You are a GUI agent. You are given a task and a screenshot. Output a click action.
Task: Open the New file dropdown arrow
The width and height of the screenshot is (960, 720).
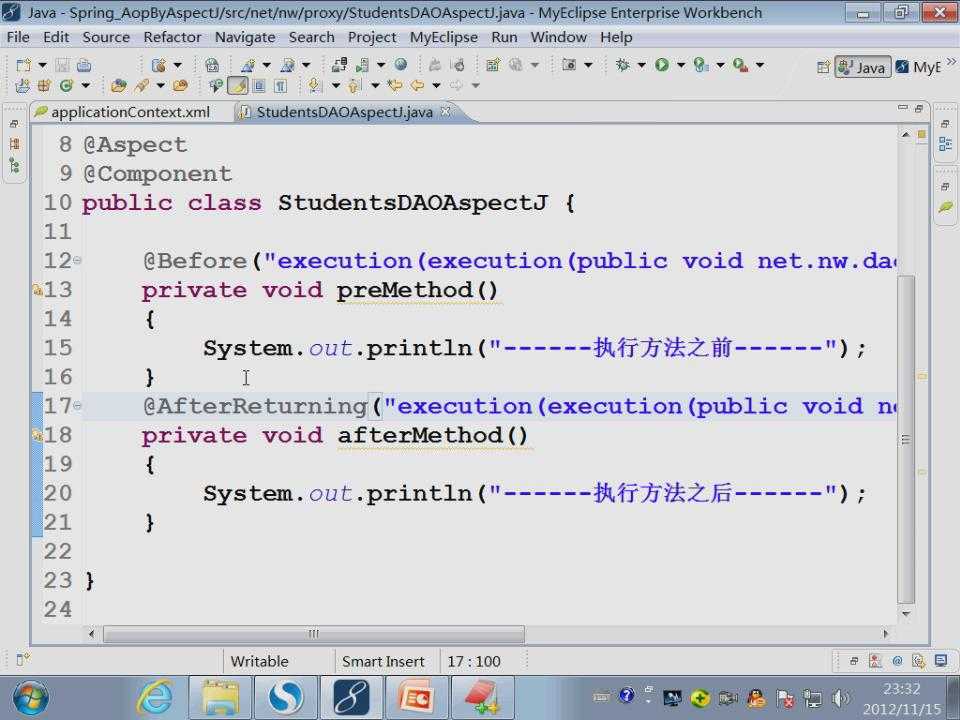42,65
